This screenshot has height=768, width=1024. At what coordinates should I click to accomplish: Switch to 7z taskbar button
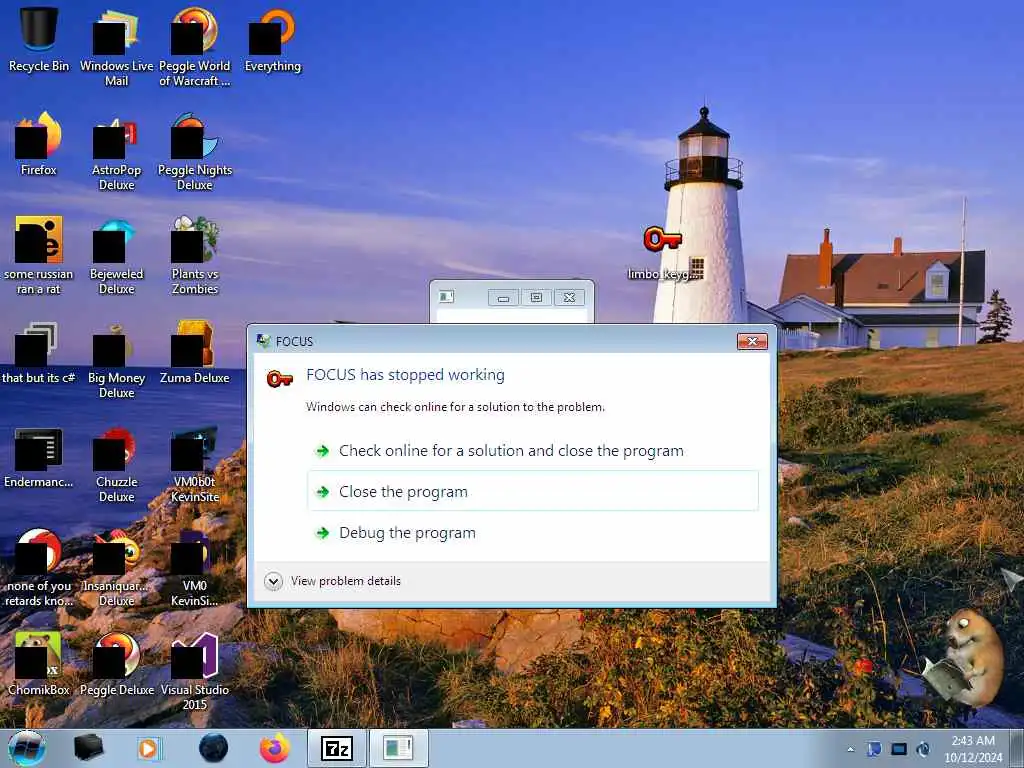[337, 748]
